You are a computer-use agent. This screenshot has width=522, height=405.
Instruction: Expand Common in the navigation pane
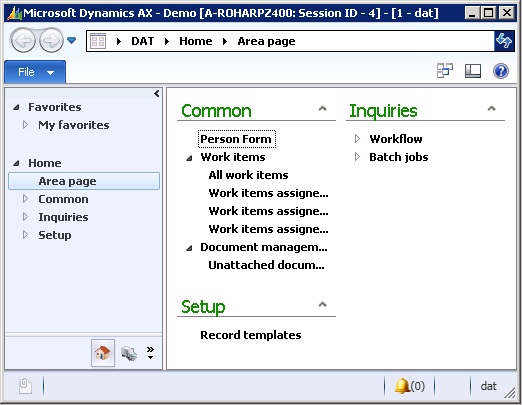click(25, 199)
